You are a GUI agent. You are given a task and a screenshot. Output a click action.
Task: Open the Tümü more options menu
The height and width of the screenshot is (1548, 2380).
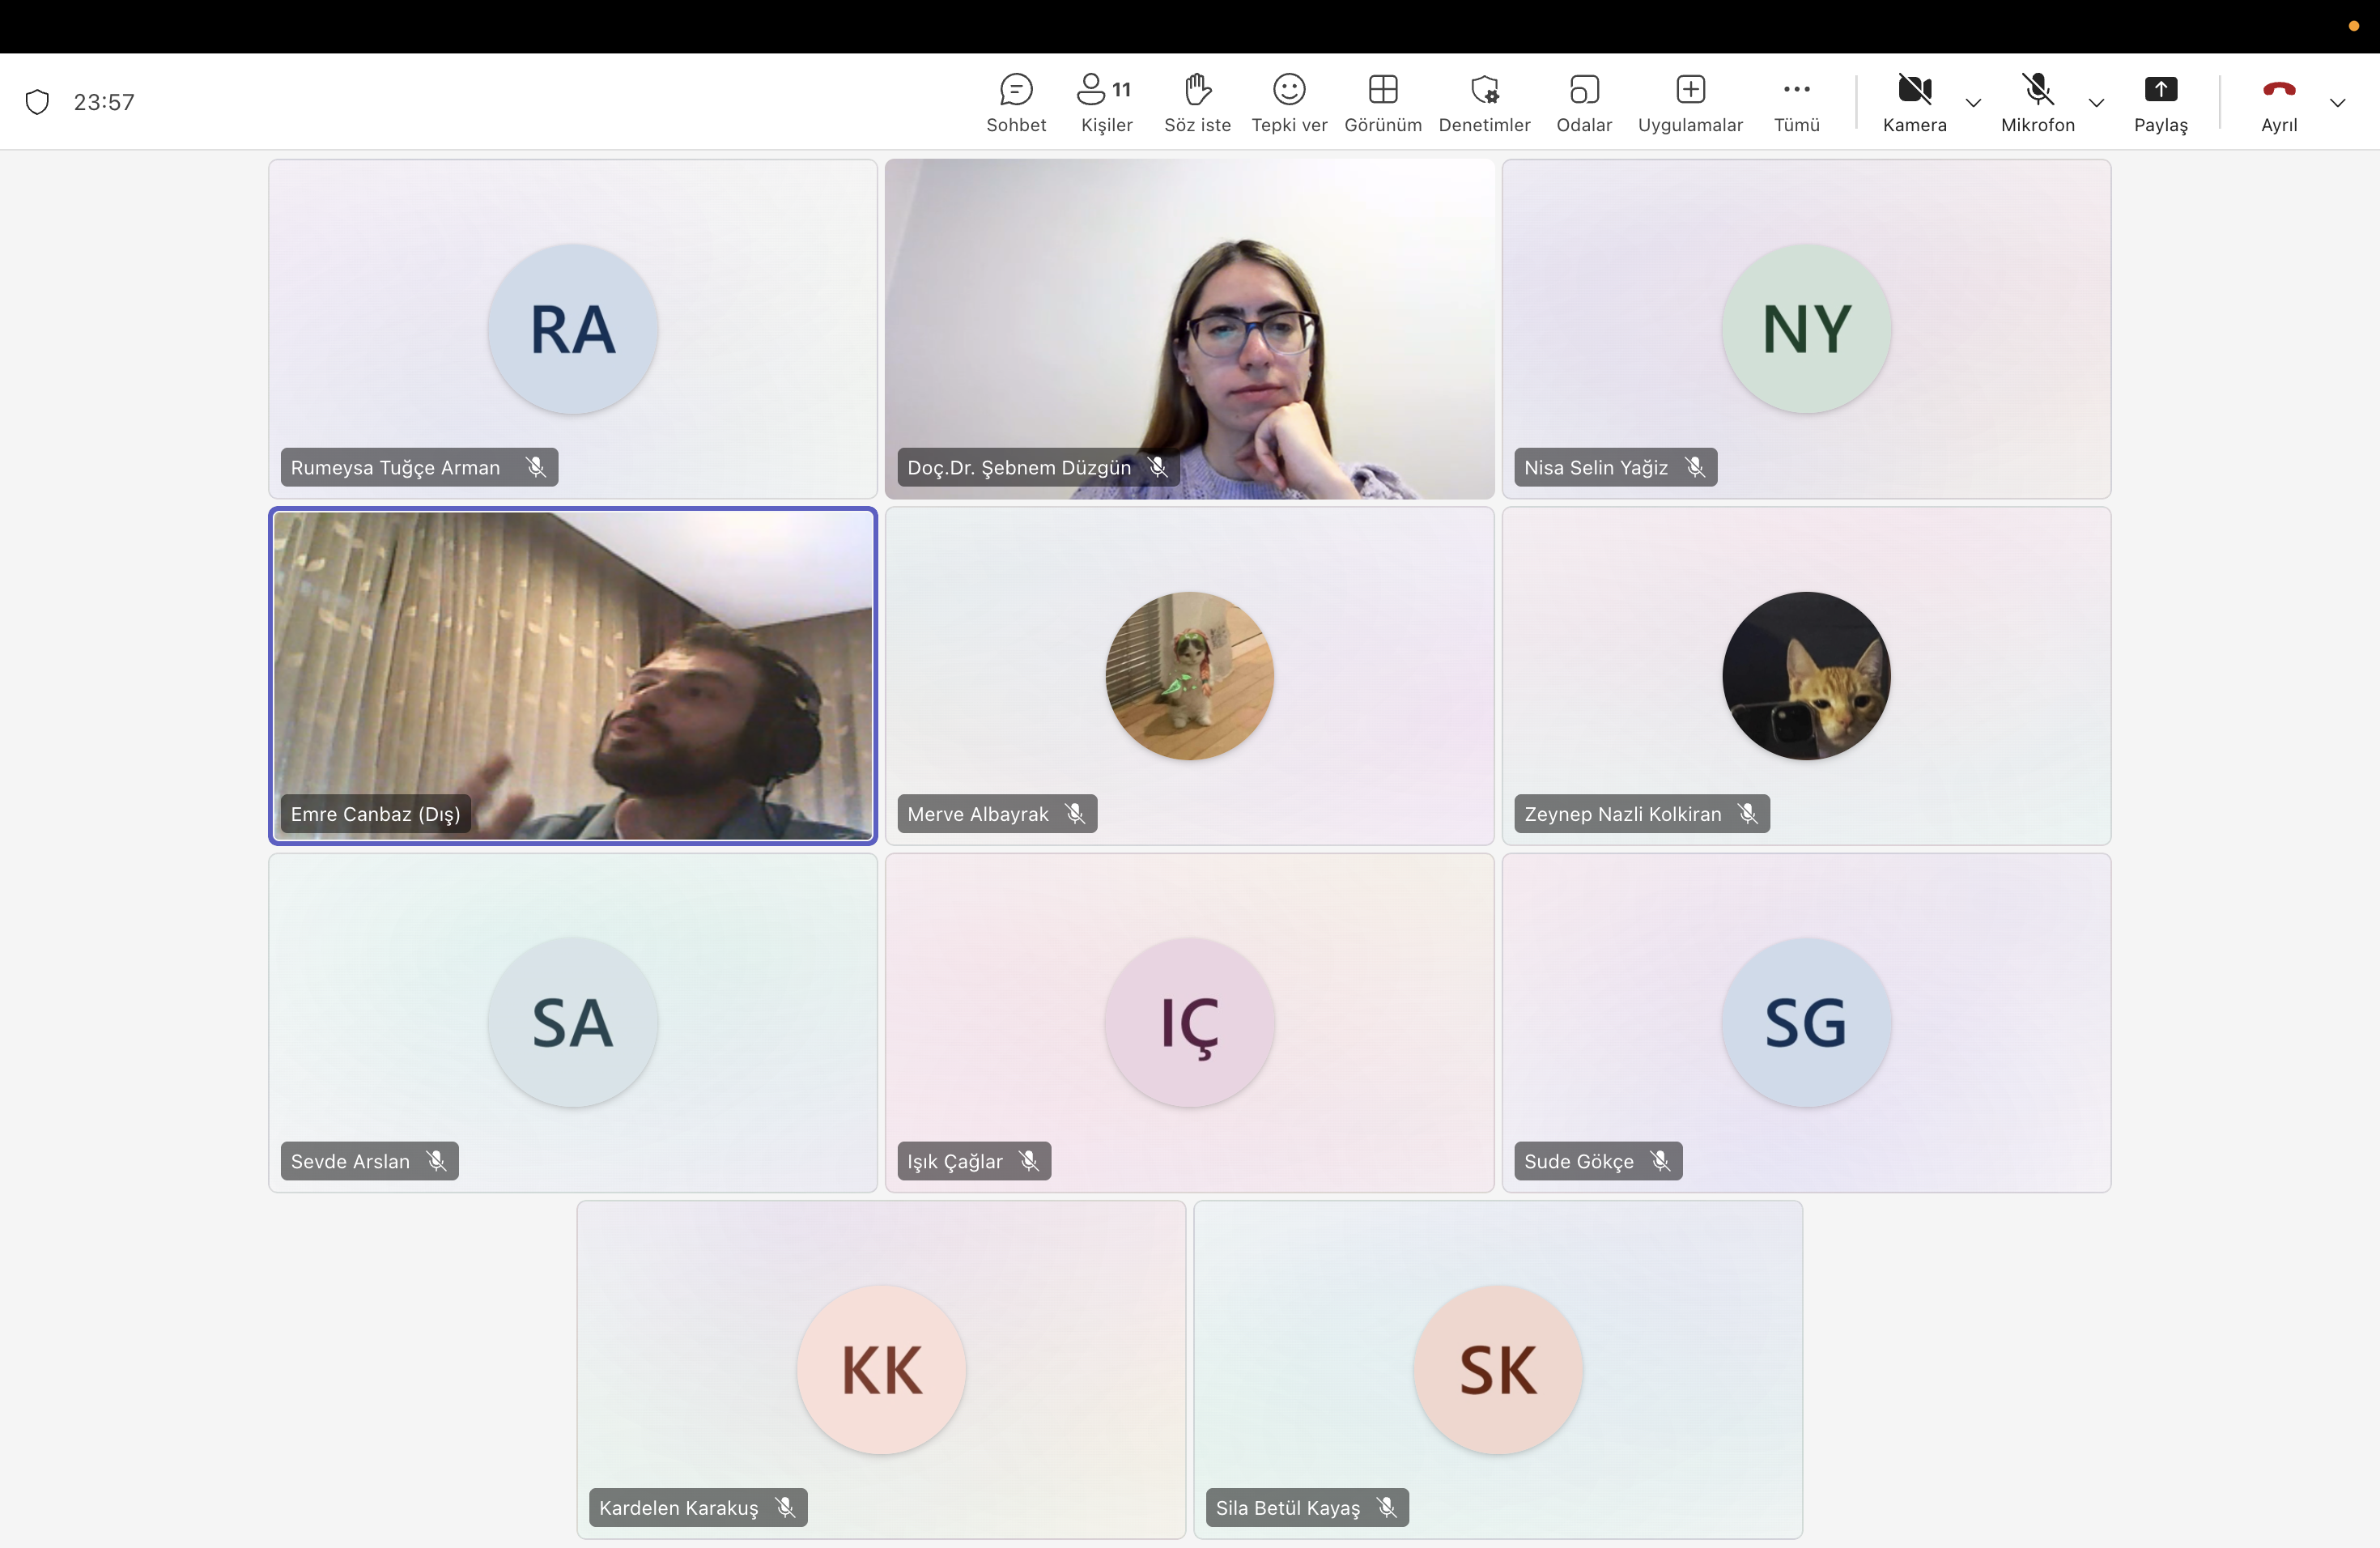[x=1796, y=102]
